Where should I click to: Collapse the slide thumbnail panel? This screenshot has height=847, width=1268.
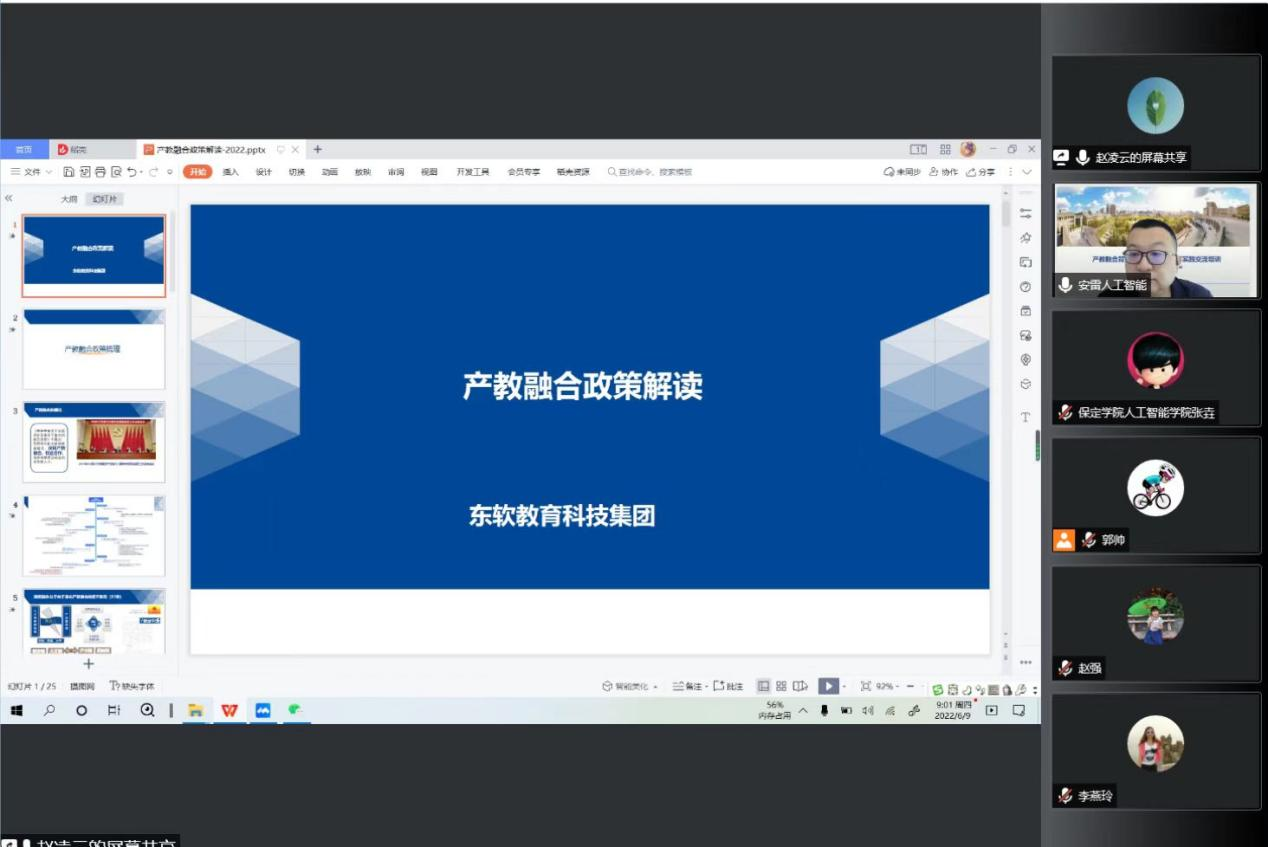coord(9,198)
